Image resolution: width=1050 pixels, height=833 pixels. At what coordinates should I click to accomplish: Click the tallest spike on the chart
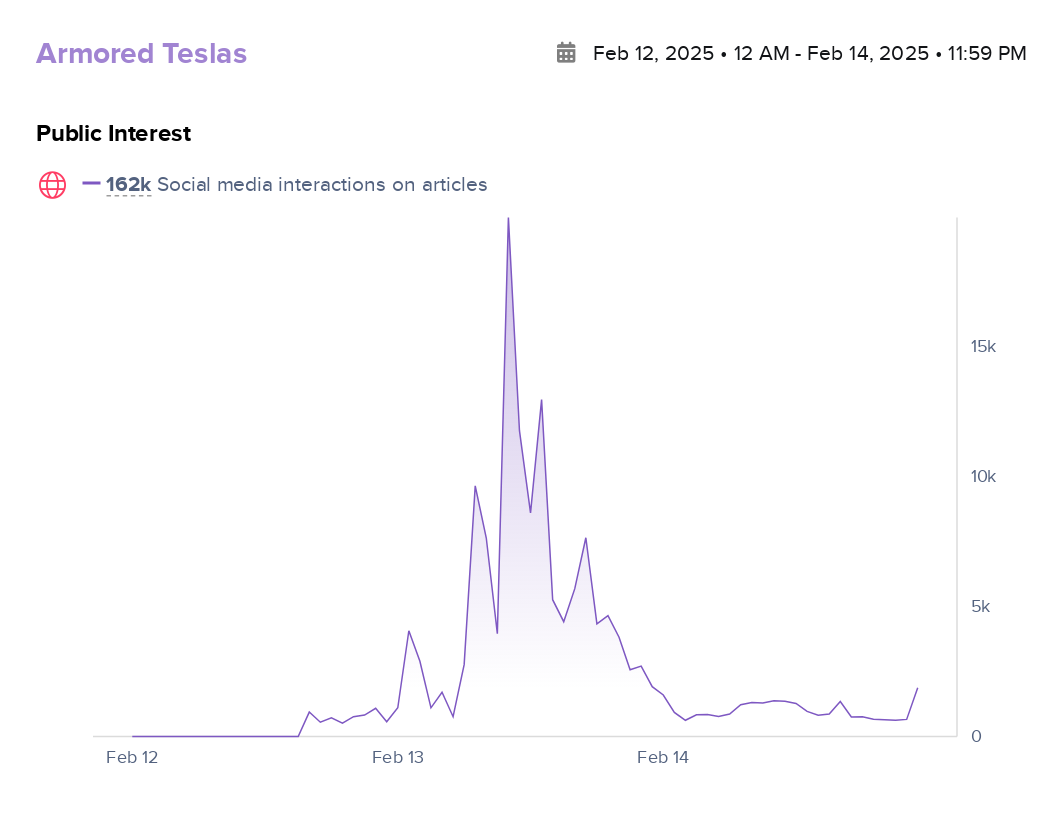[x=508, y=220]
